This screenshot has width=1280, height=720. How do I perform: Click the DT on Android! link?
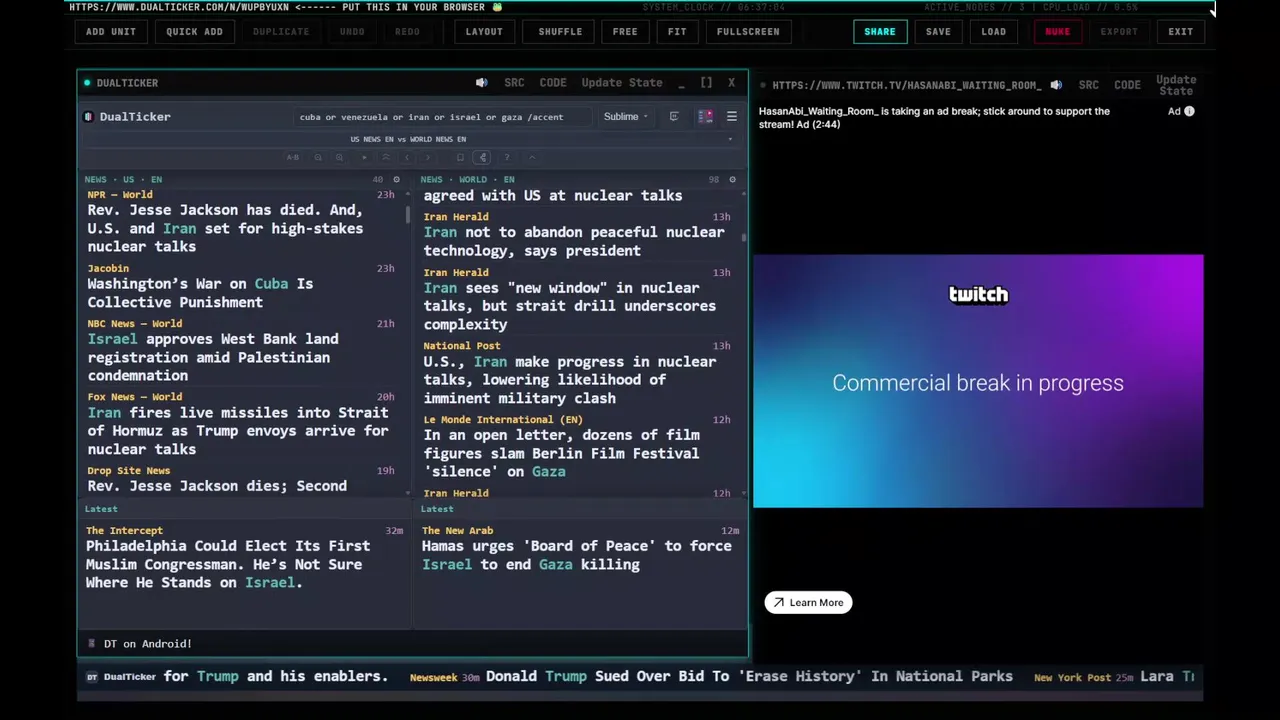[x=147, y=644]
